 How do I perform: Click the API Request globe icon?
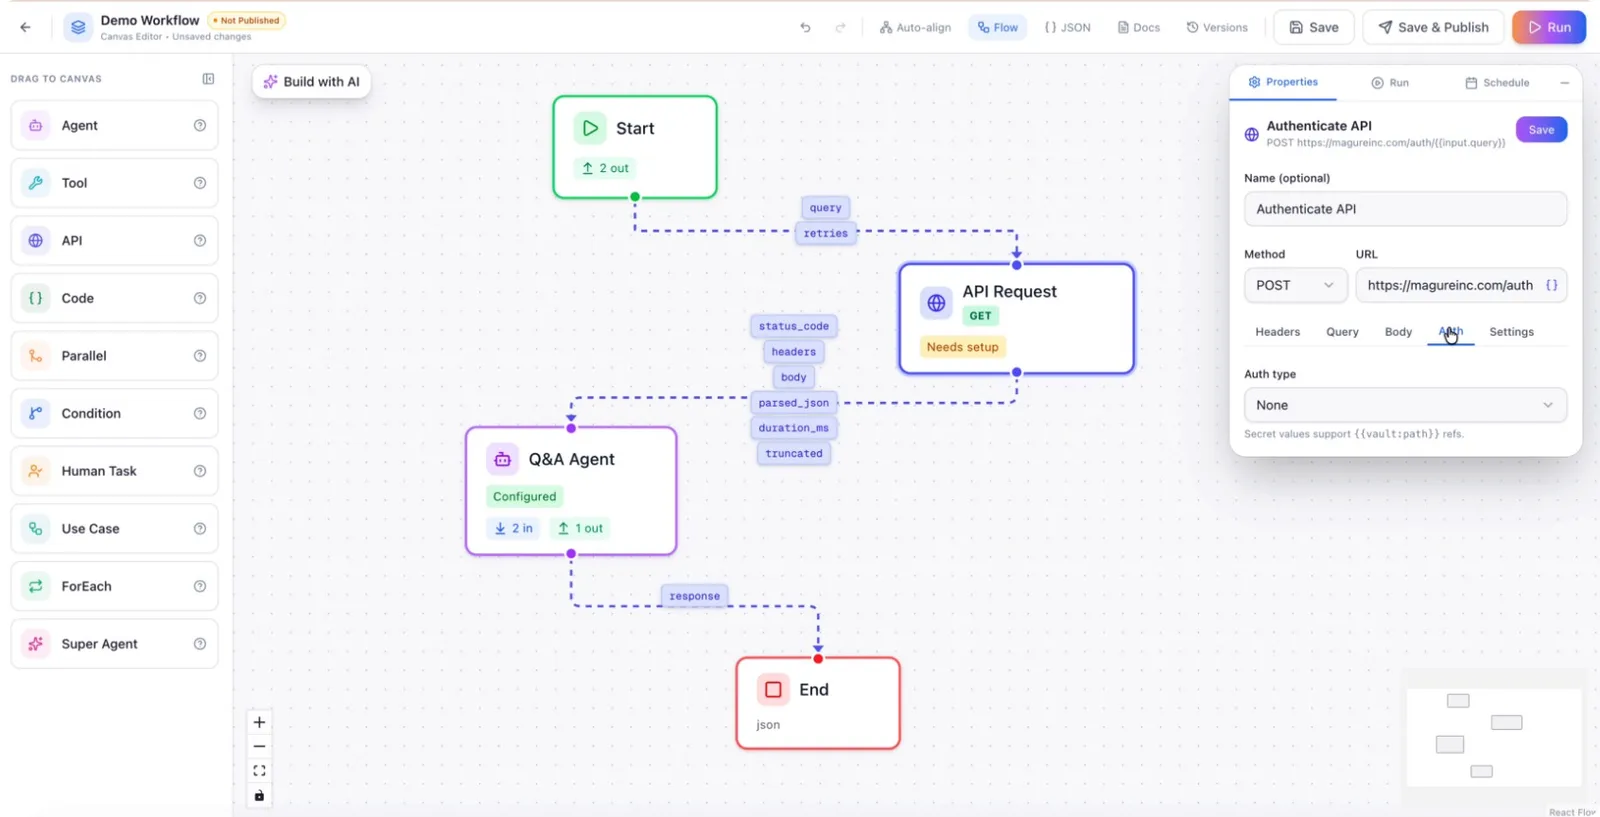[936, 303]
